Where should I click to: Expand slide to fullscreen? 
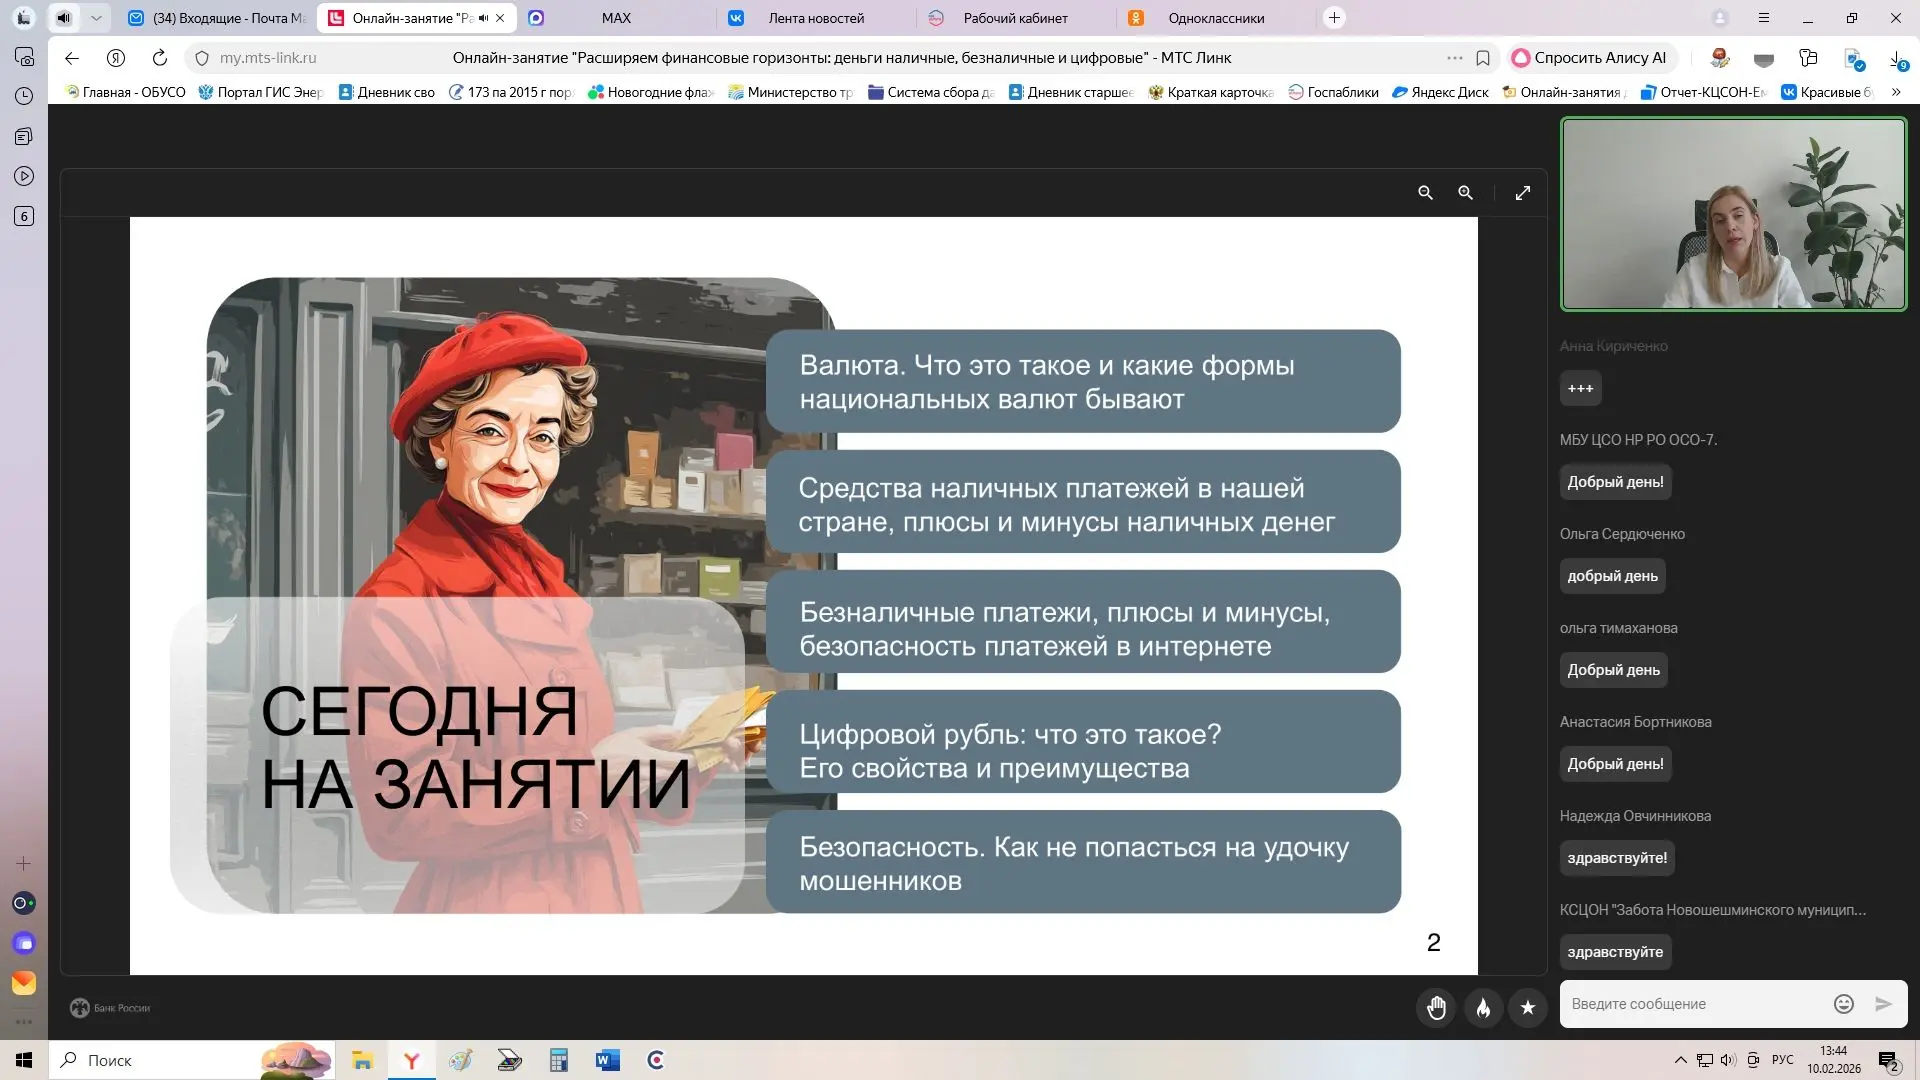[1522, 193]
